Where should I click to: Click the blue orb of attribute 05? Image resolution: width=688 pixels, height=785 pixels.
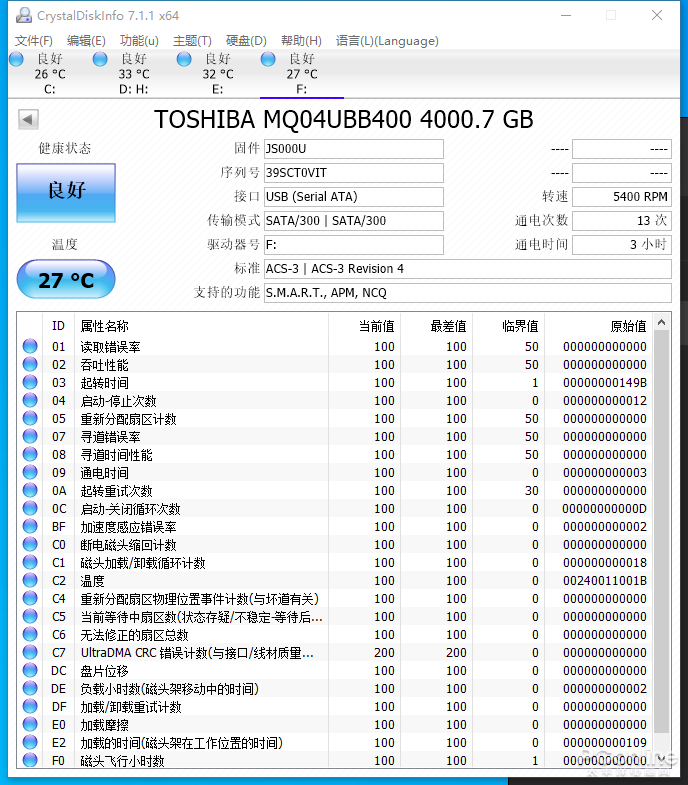[x=30, y=418]
